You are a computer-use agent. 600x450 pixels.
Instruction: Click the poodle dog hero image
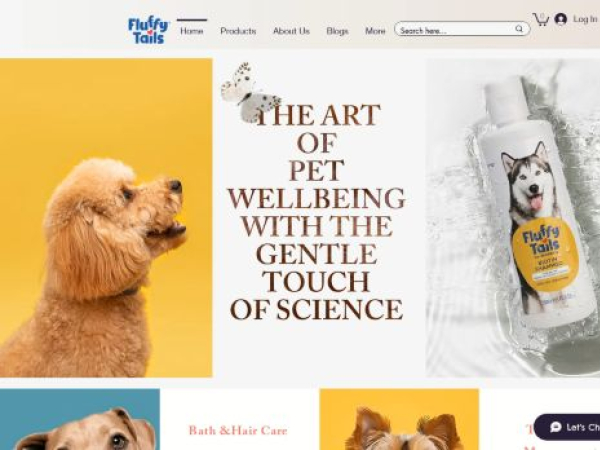tap(106, 218)
